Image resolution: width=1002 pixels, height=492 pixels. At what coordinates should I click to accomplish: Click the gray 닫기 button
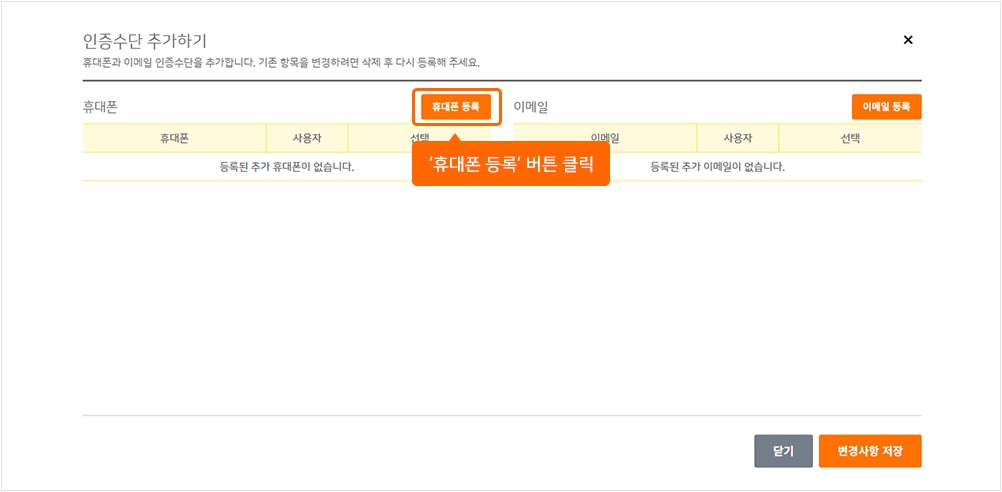tap(783, 451)
